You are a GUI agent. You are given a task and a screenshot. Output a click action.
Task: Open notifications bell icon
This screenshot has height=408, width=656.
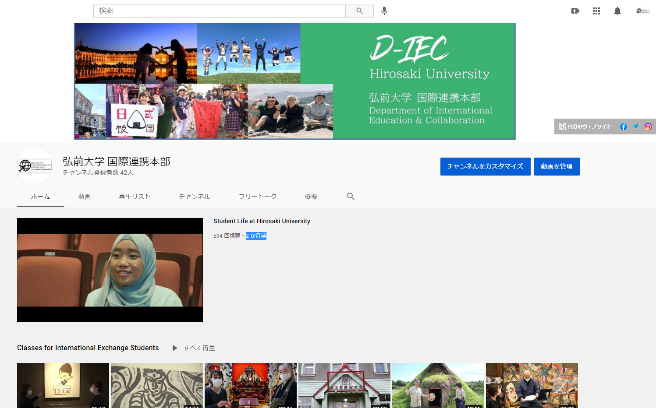(x=617, y=11)
